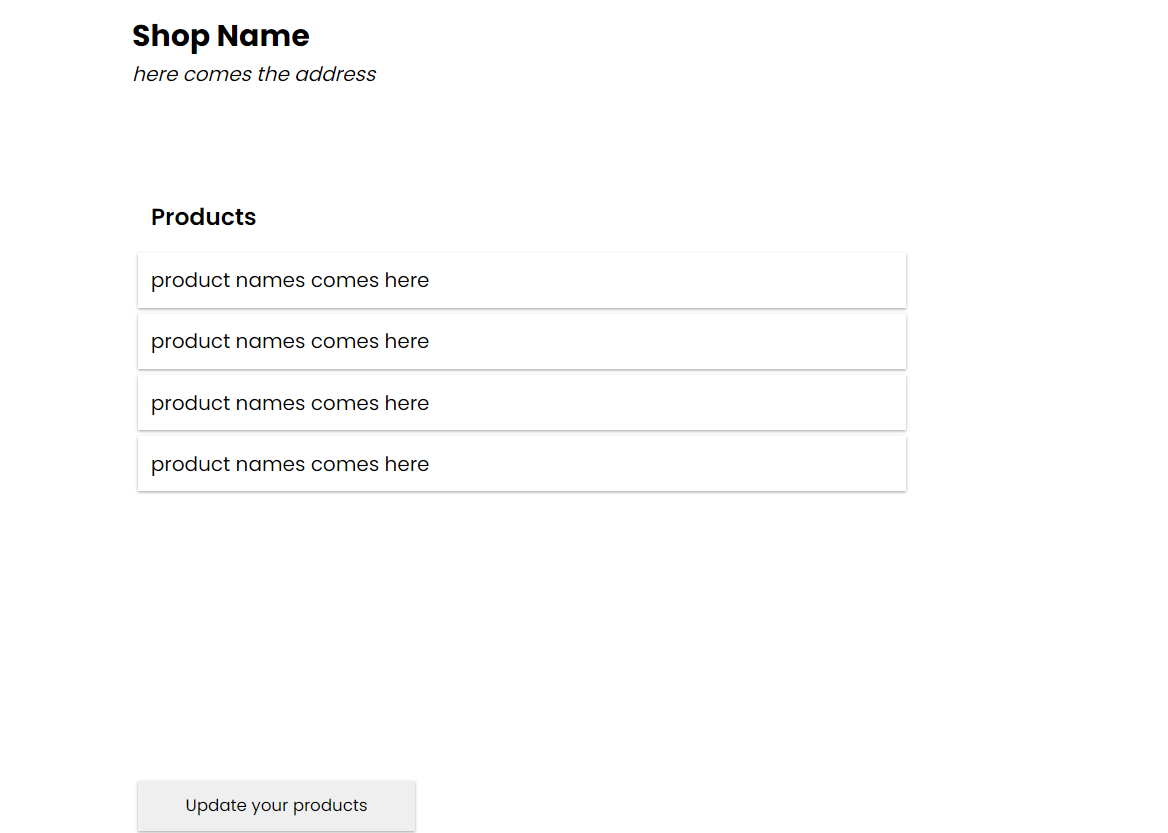
Task: Click the word 'Shop' in the title
Action: 171,37
